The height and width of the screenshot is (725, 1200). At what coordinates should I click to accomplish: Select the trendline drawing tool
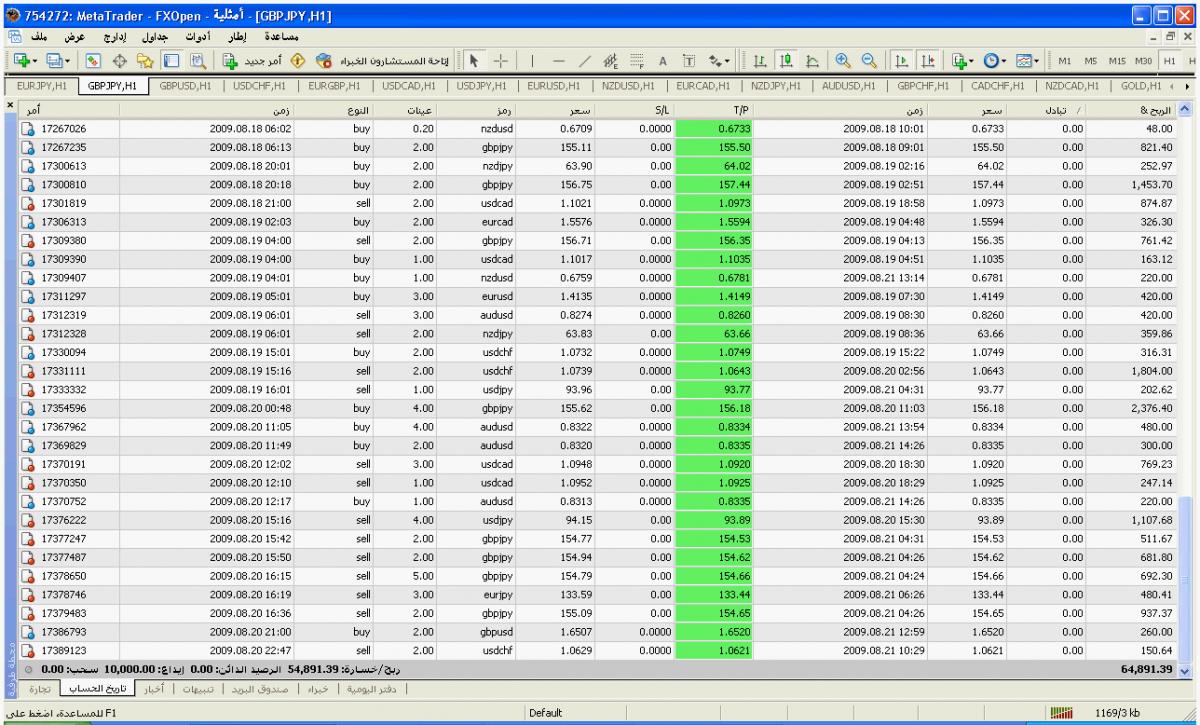coord(587,59)
